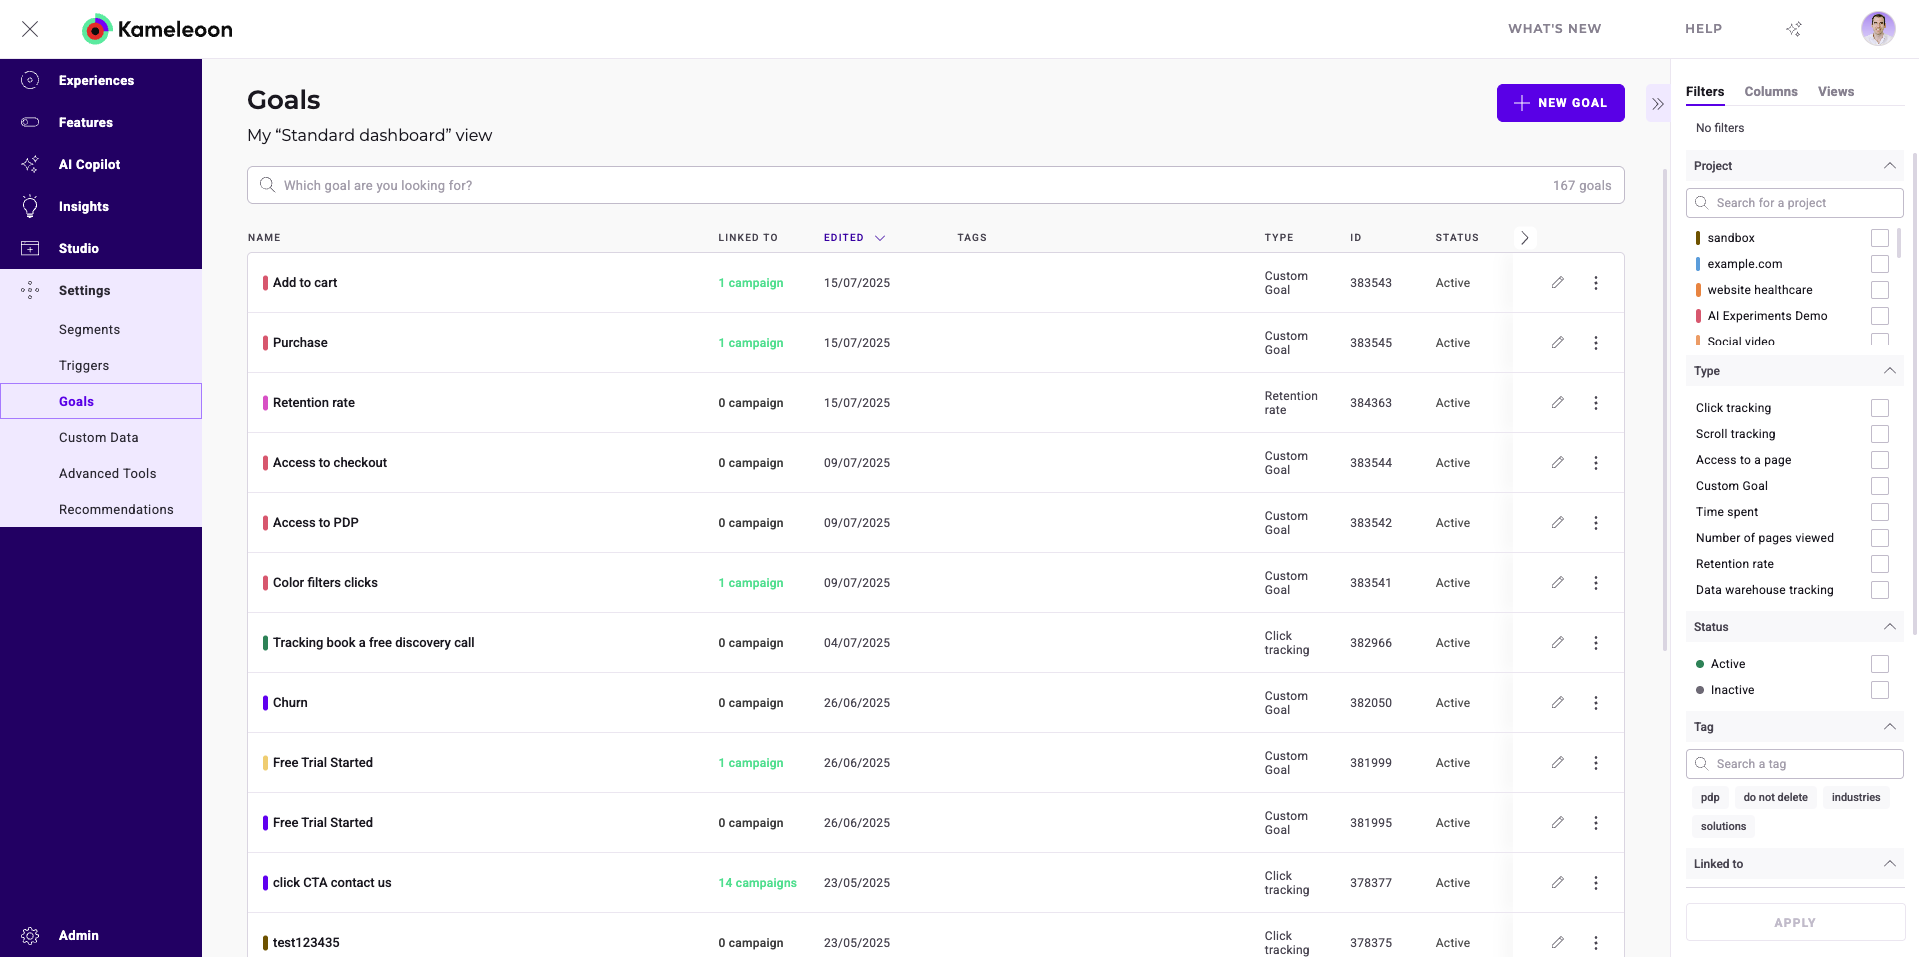Open more options for Access to PDP
The height and width of the screenshot is (957, 1919).
[x=1595, y=523]
